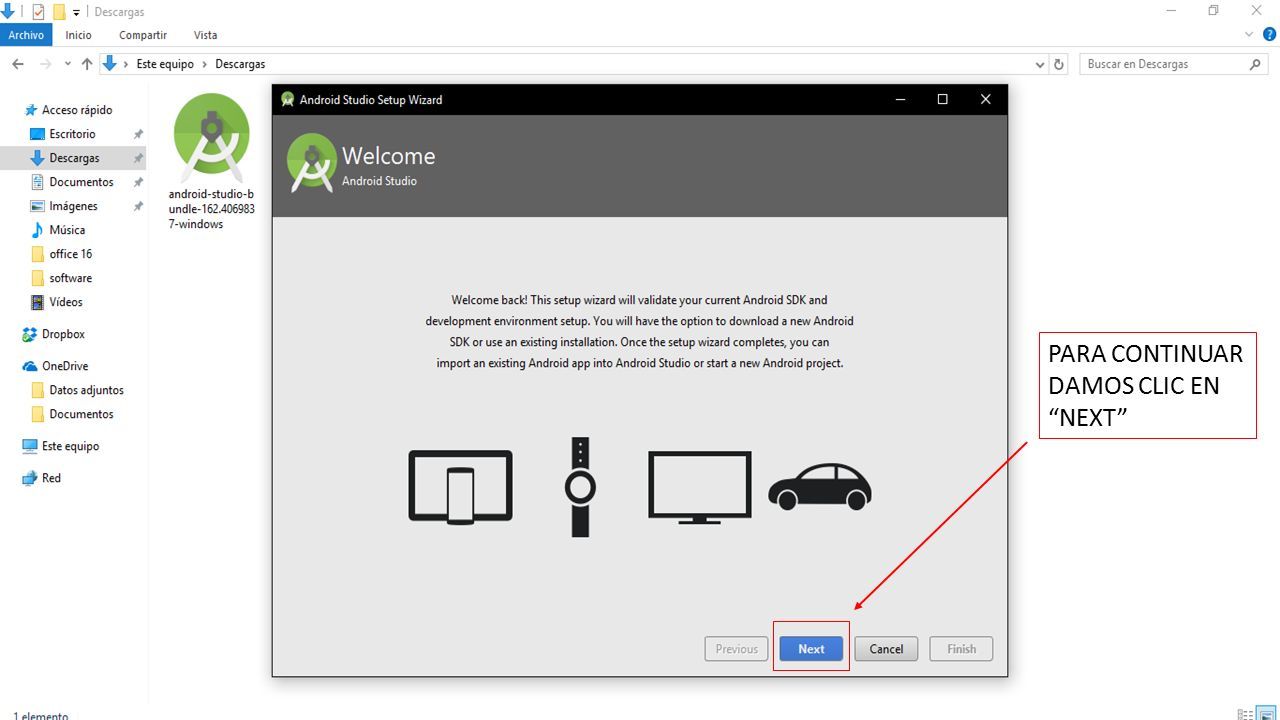Viewport: 1280px width, 720px height.
Task: Click the phone and tablet device icon
Action: (x=460, y=486)
